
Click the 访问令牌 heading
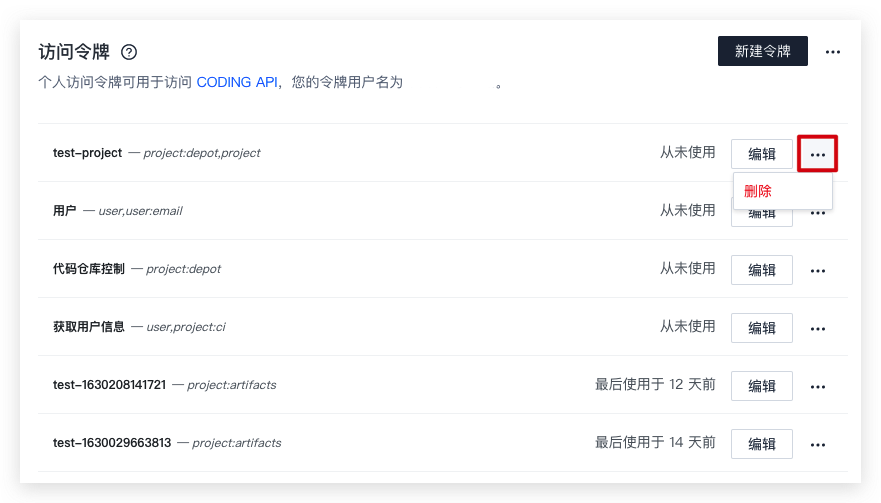(x=74, y=52)
